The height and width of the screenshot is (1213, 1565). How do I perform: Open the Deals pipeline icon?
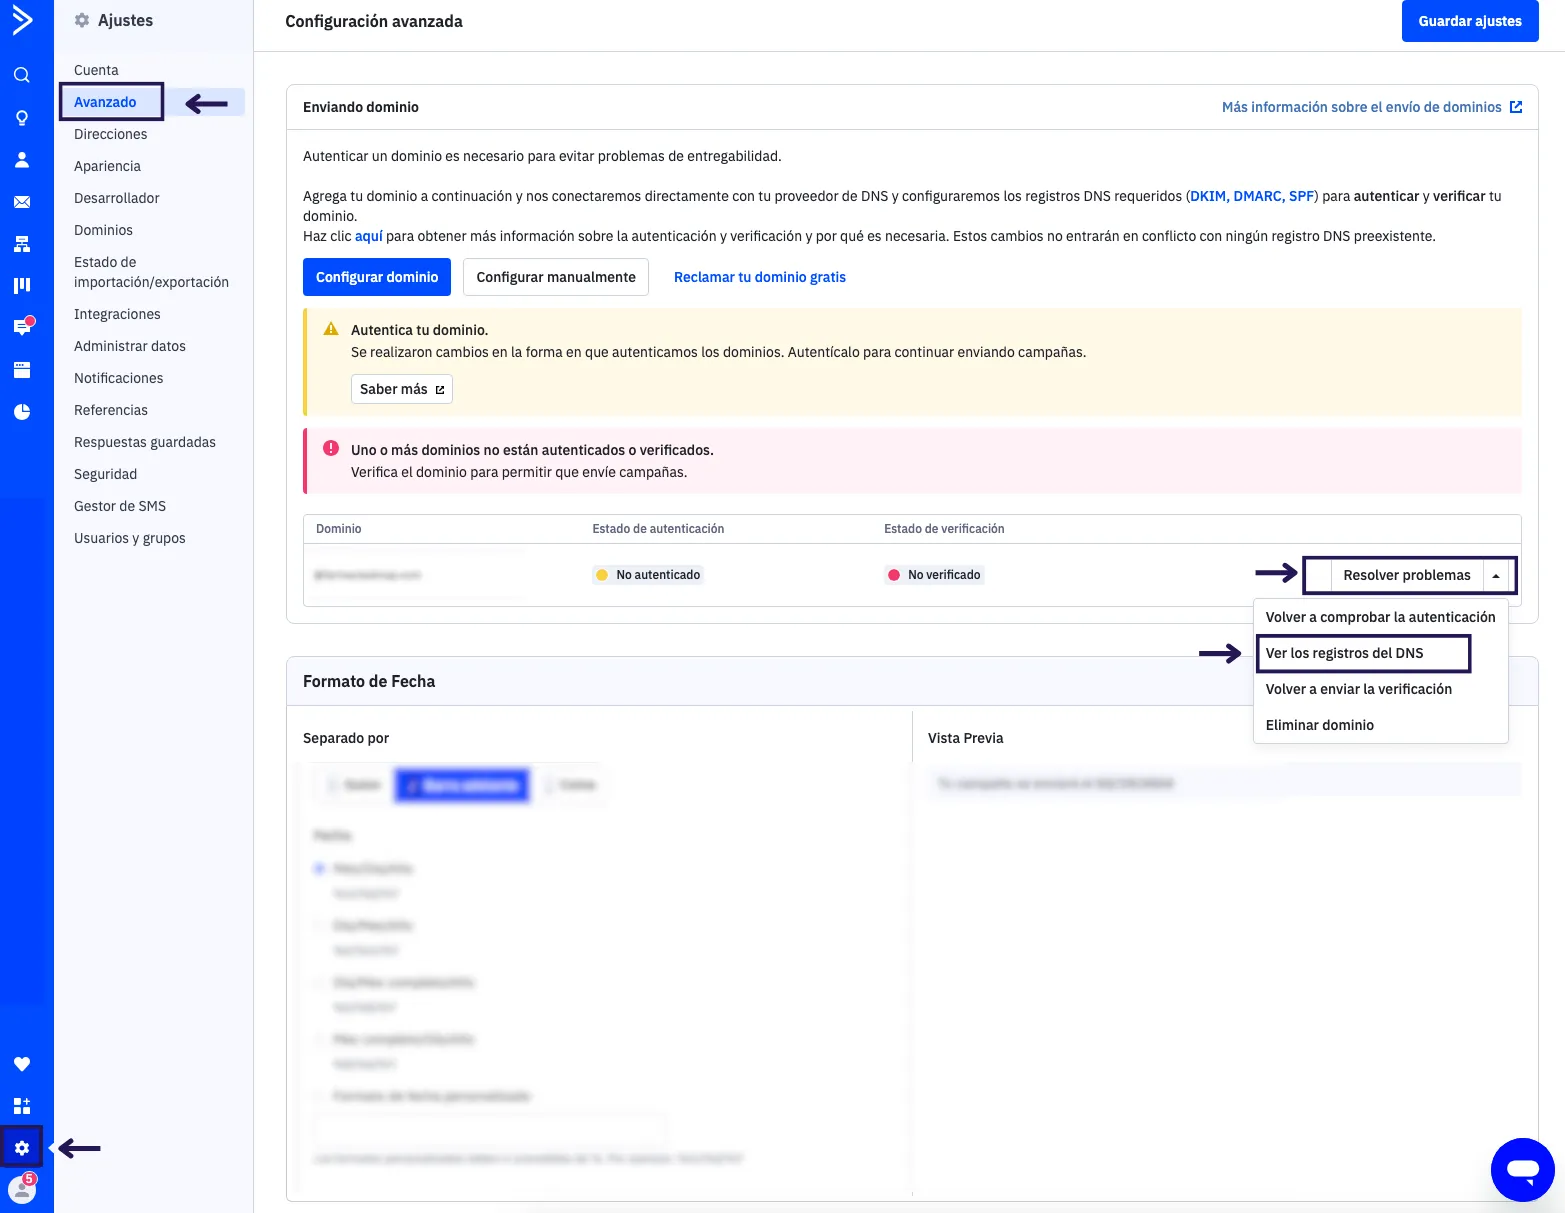[x=22, y=286]
